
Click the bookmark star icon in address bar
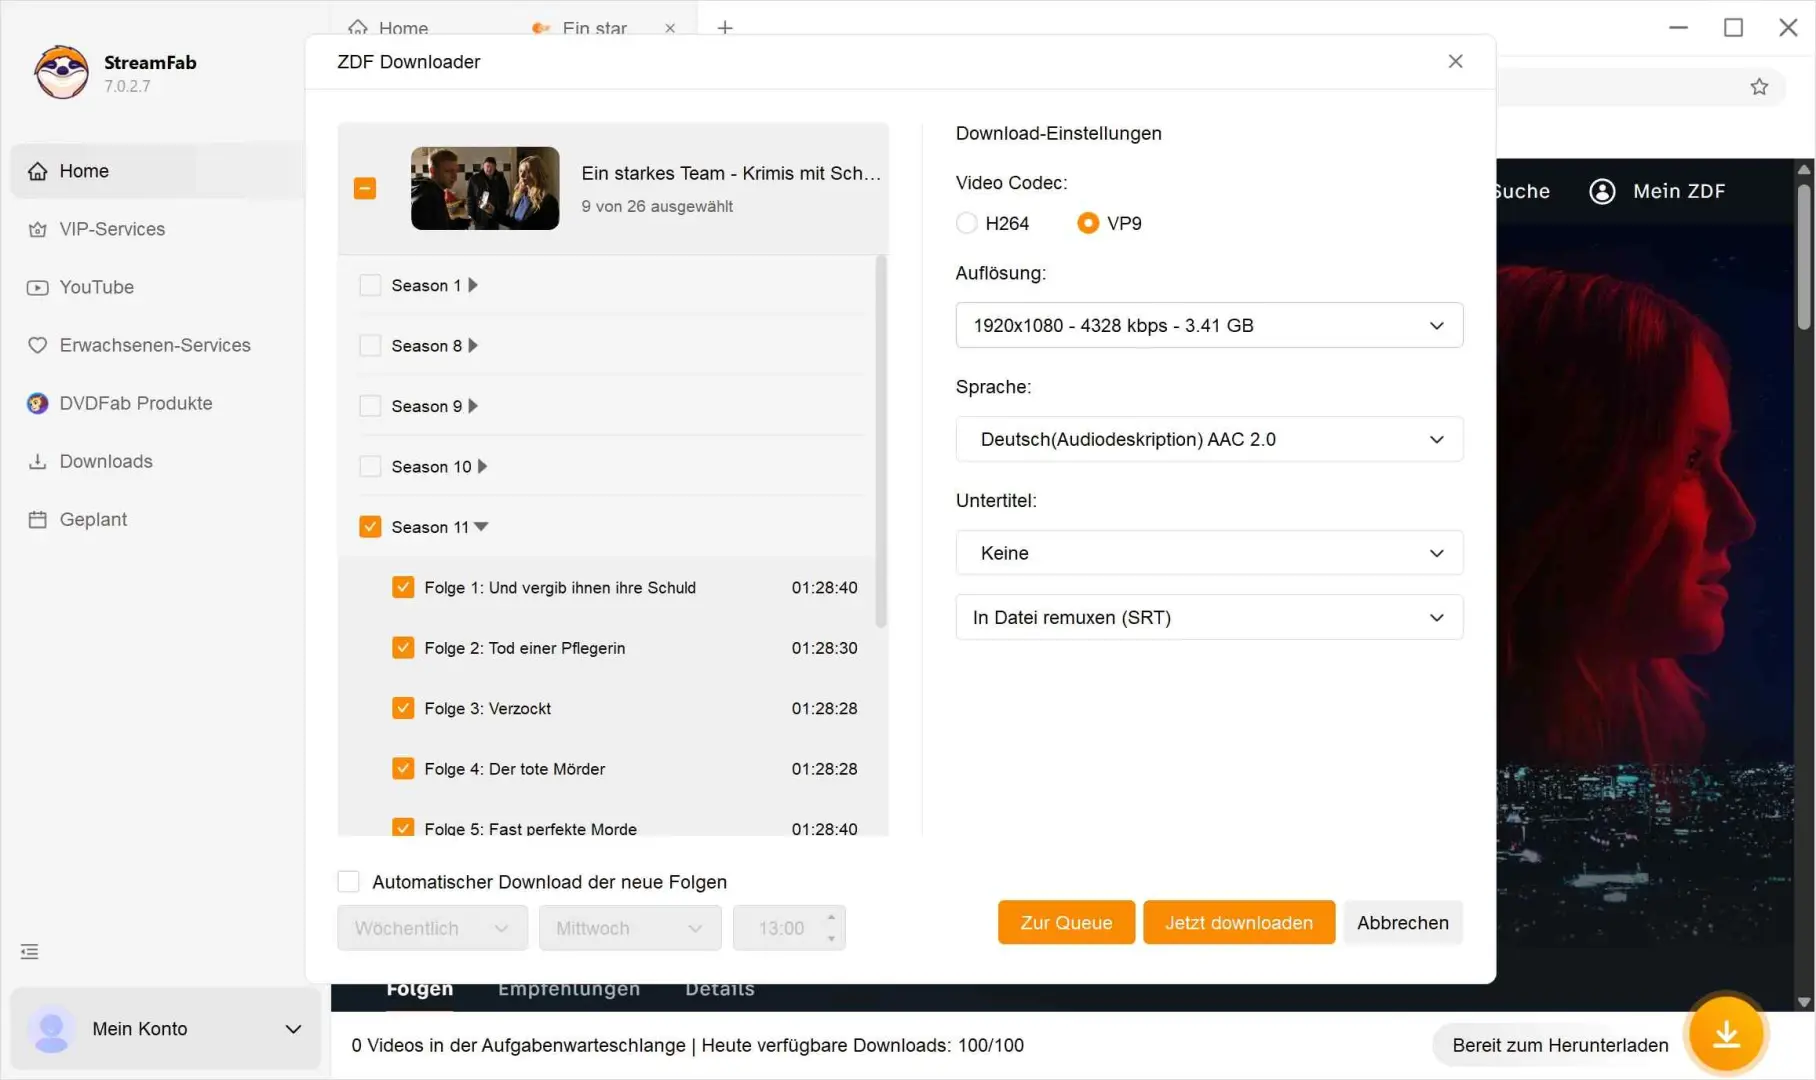(1759, 87)
